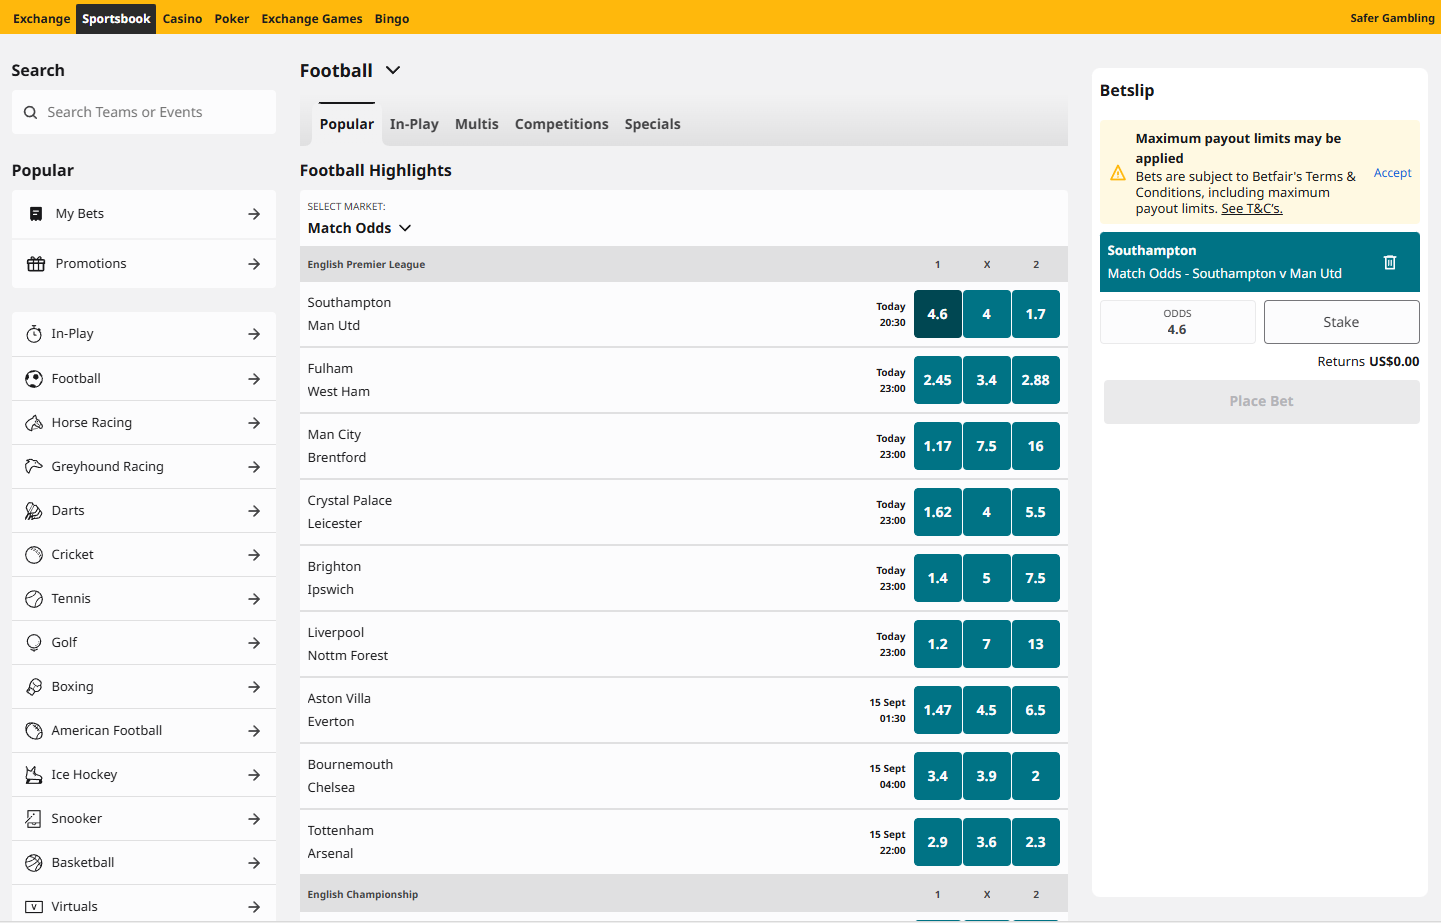
Task: Click the Snooker icon
Action: [x=34, y=819]
